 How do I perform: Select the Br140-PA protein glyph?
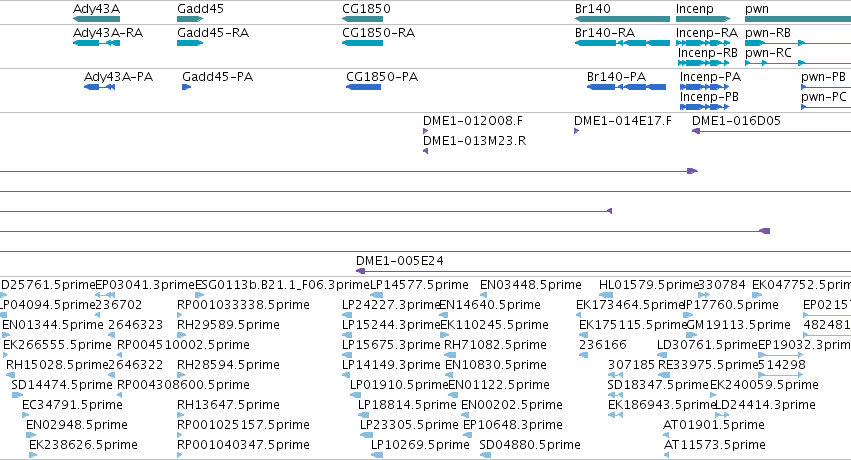[x=626, y=87]
